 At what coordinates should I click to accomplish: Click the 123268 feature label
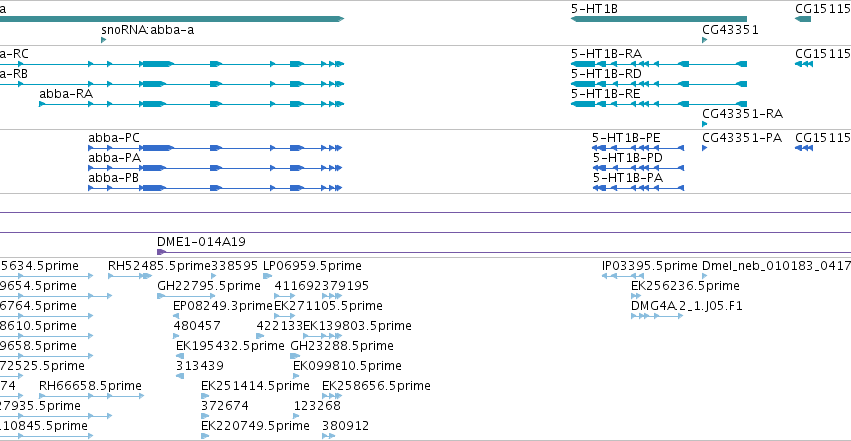(x=317, y=406)
